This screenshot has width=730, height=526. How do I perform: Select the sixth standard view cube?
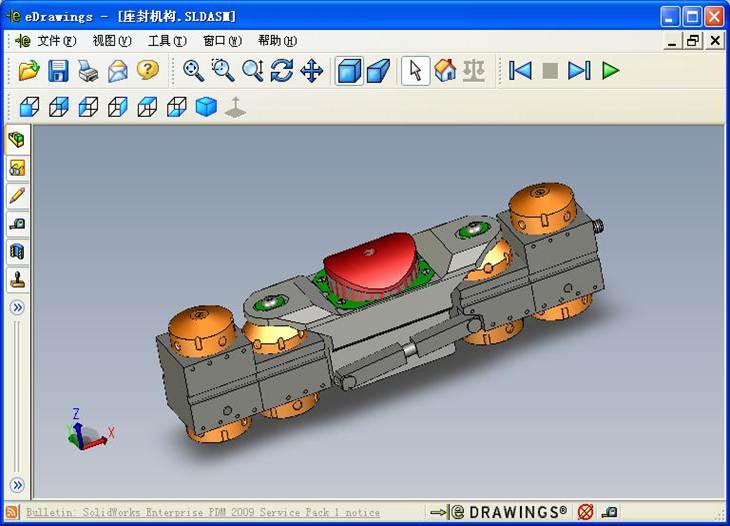pos(176,107)
